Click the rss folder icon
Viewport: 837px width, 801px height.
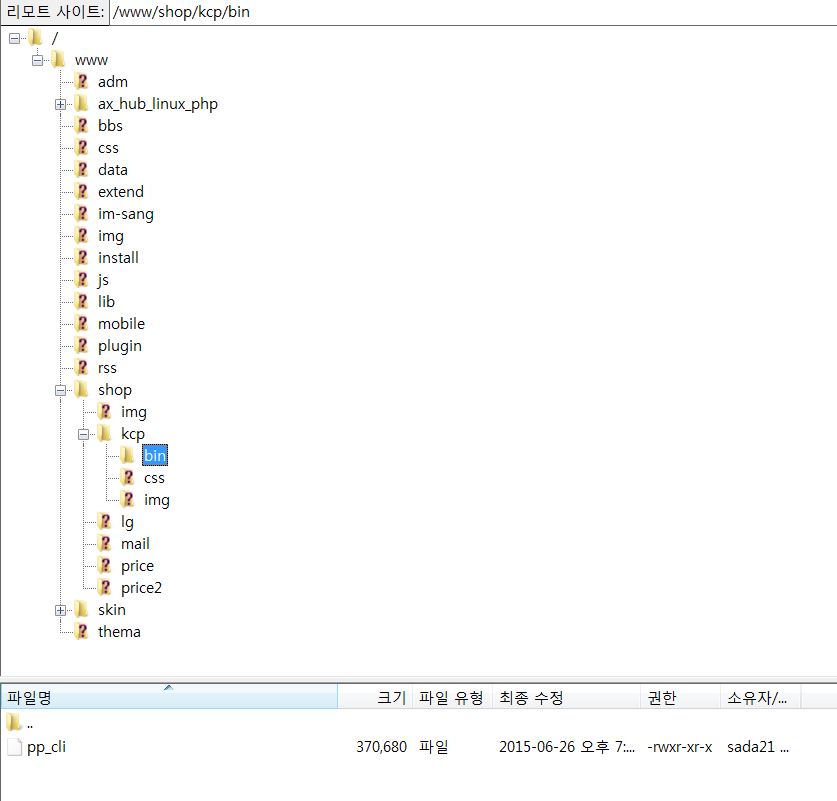[x=82, y=368]
